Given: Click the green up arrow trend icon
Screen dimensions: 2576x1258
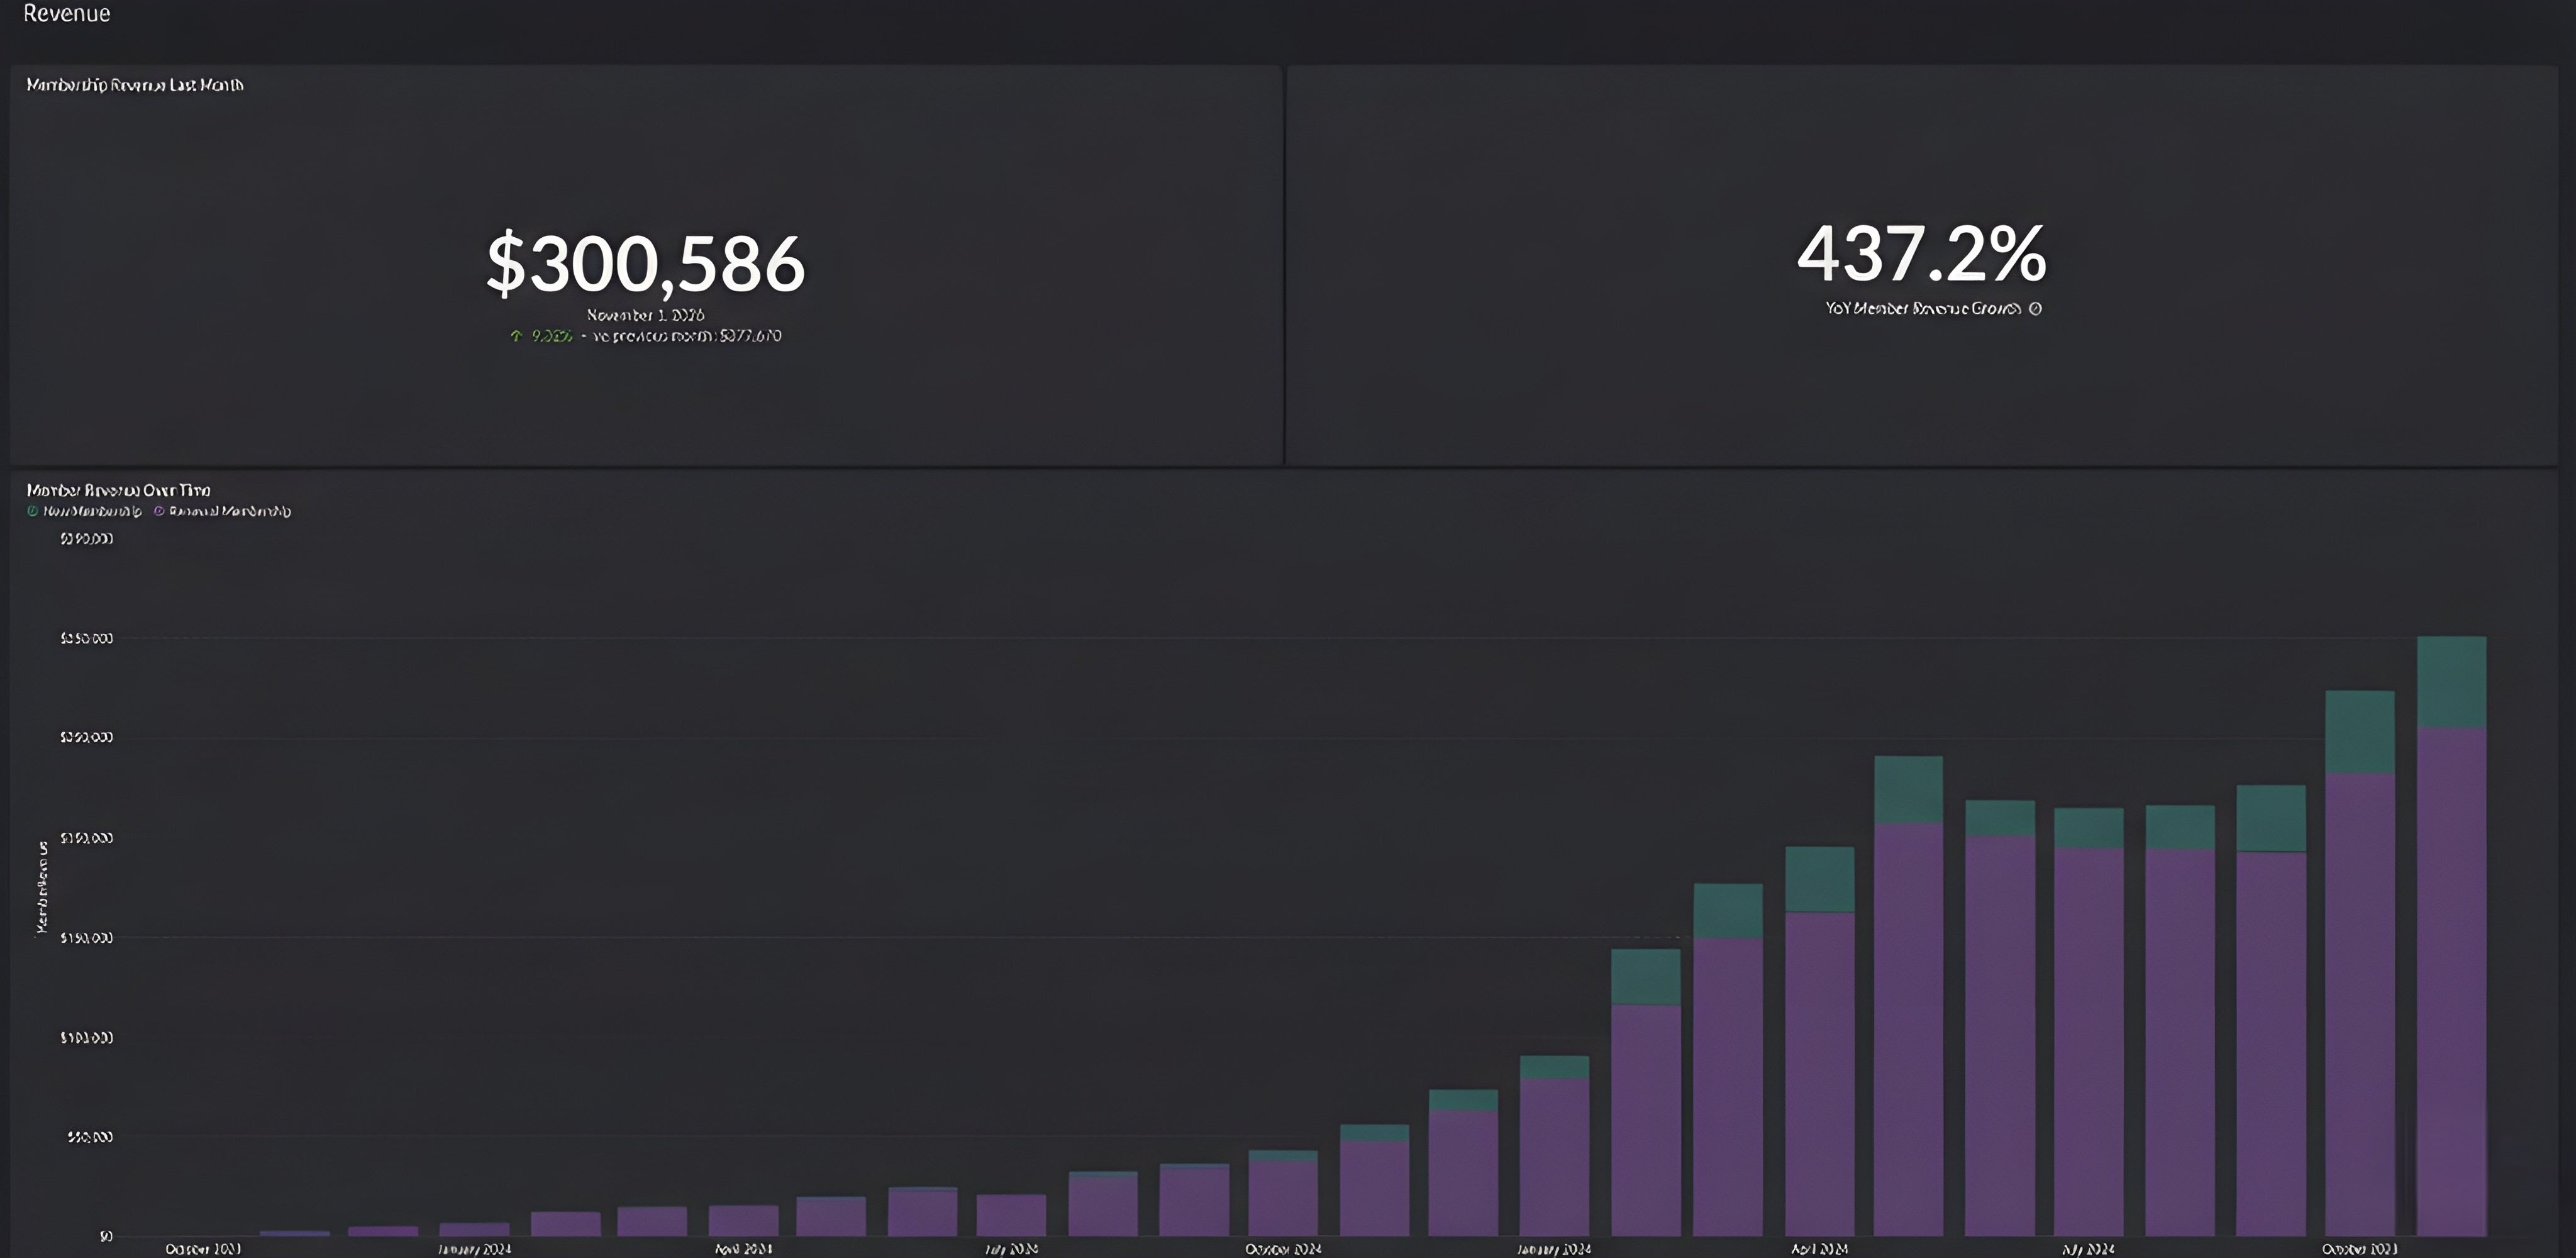Looking at the screenshot, I should (x=516, y=336).
